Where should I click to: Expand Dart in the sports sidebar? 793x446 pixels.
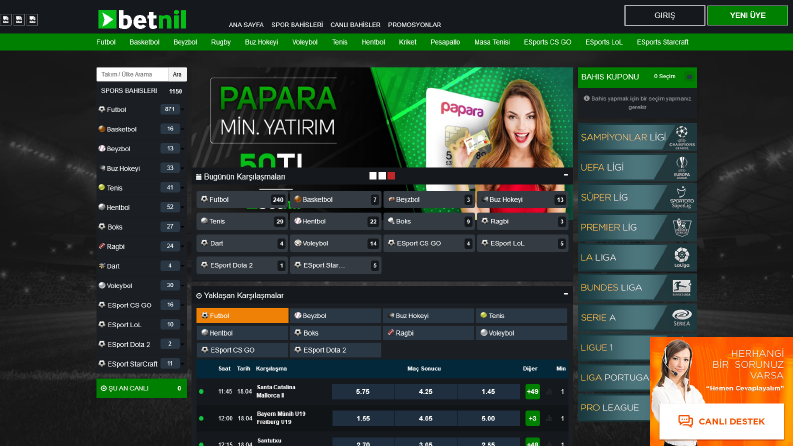tap(142, 266)
